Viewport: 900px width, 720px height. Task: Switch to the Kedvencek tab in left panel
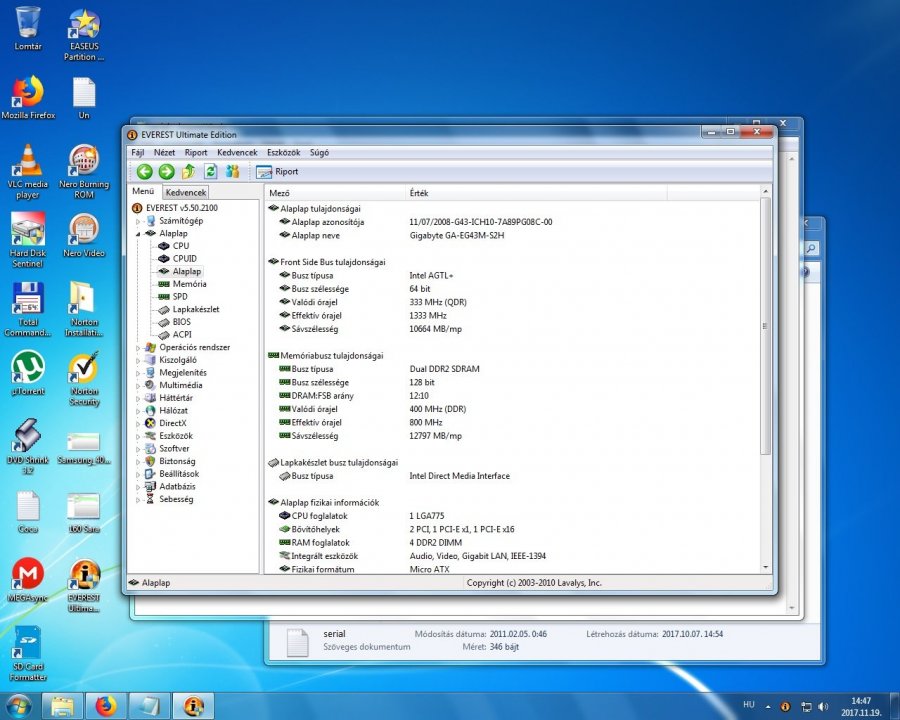coord(186,192)
